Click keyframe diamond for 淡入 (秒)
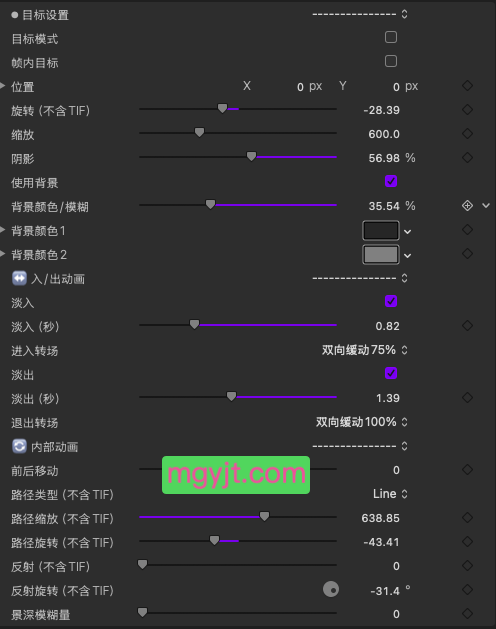Screen dimensions: 496x629 pos(467,326)
